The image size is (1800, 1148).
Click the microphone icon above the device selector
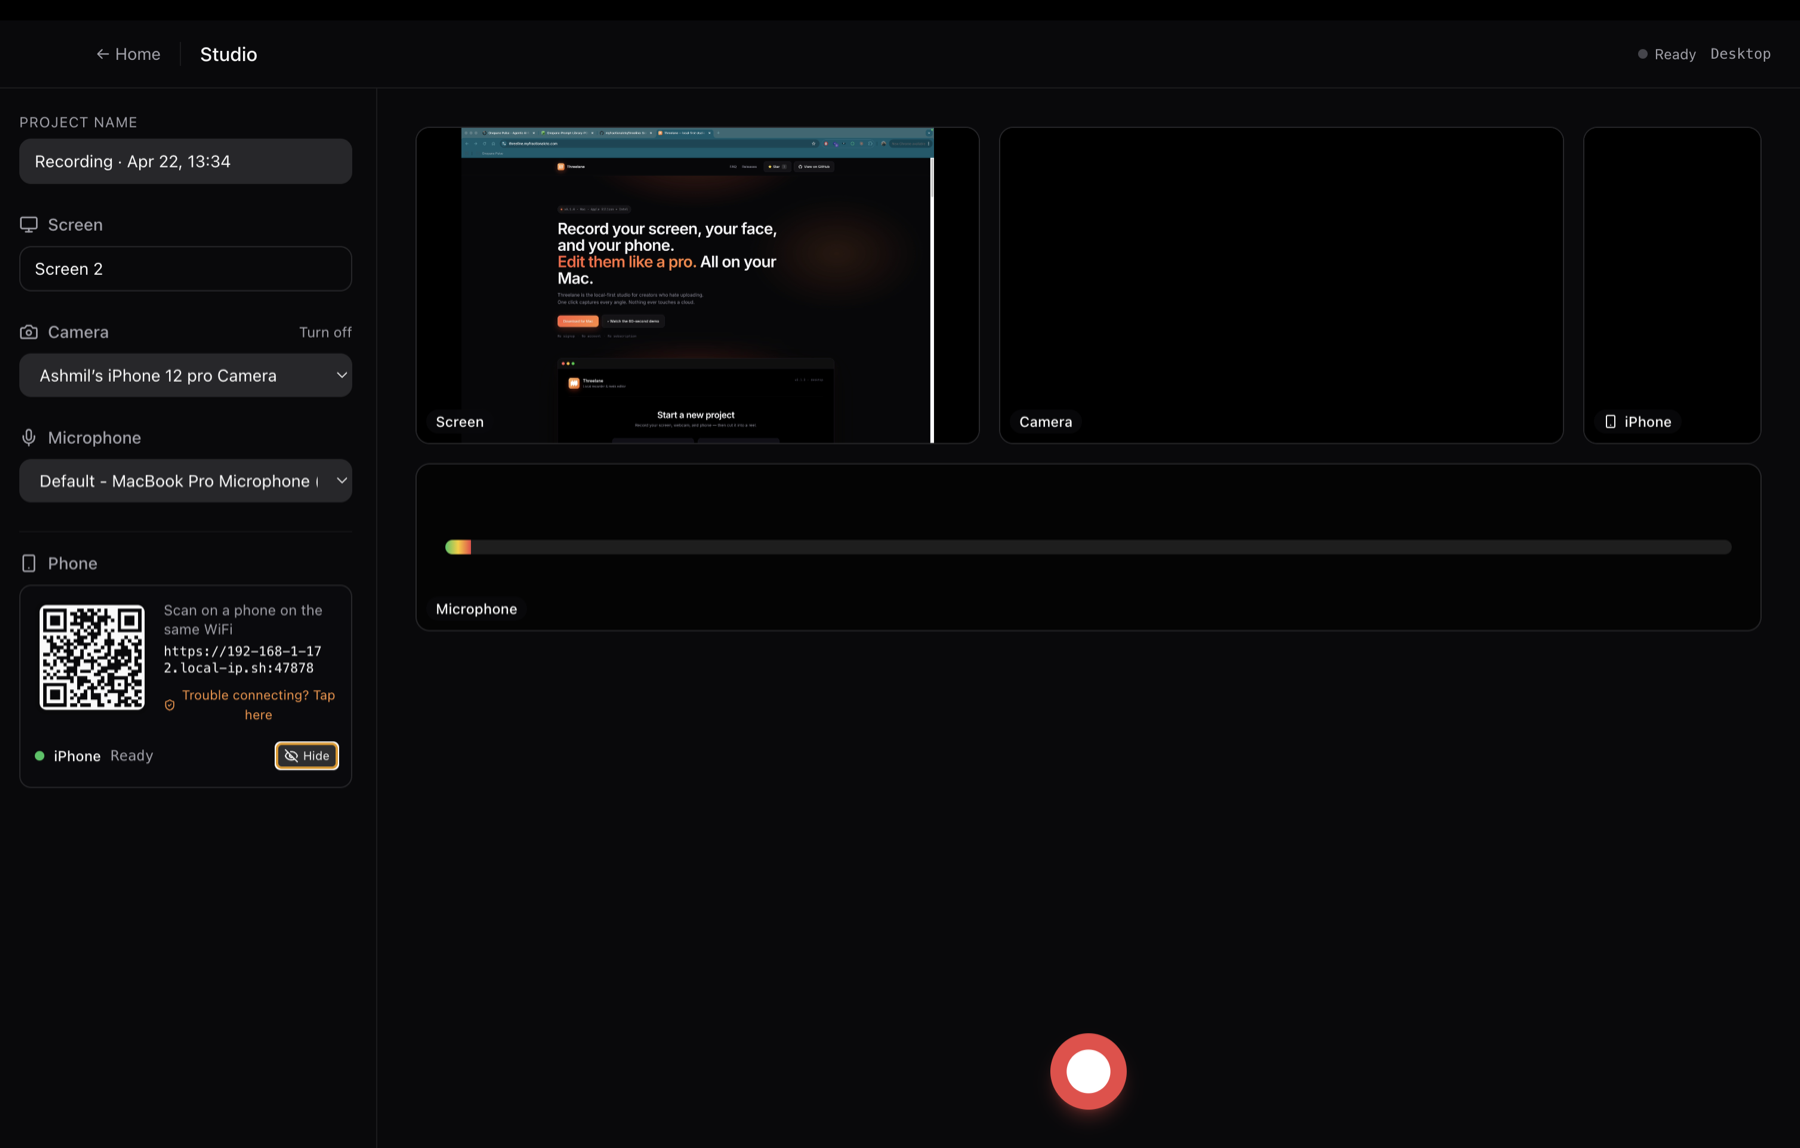coord(28,437)
